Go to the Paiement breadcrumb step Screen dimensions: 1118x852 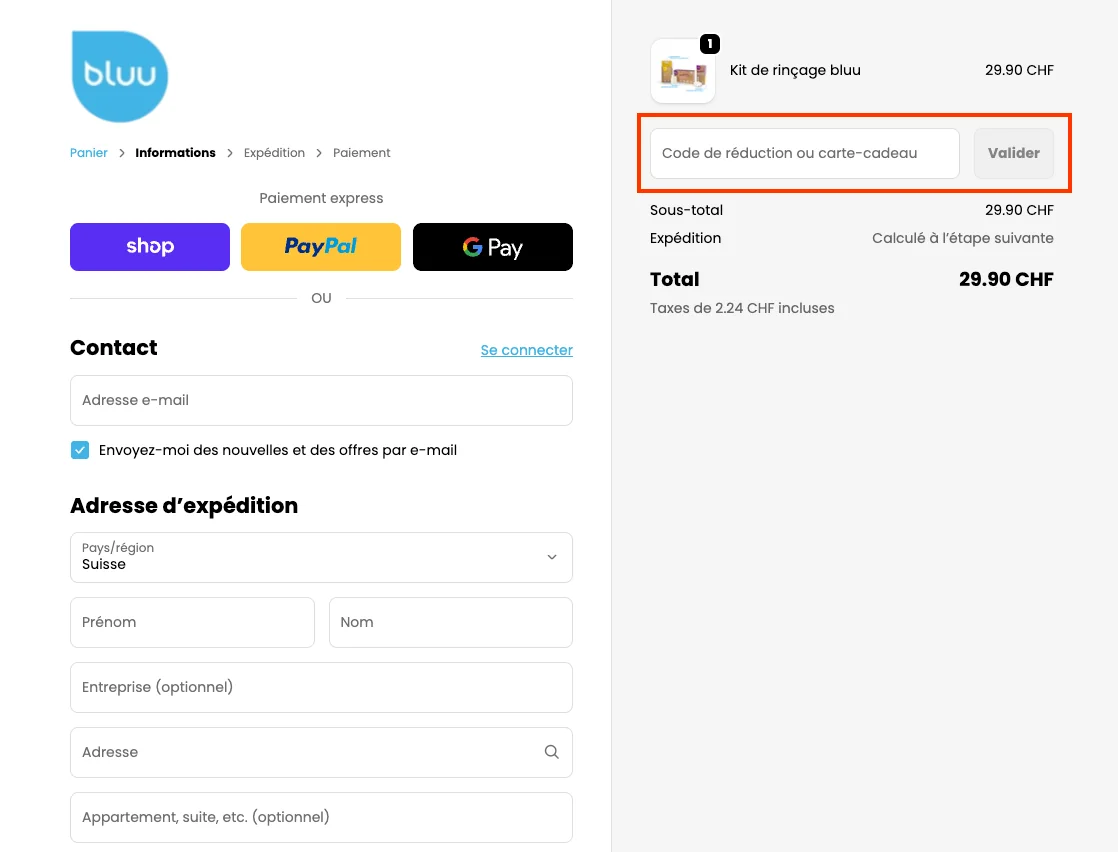(x=361, y=153)
